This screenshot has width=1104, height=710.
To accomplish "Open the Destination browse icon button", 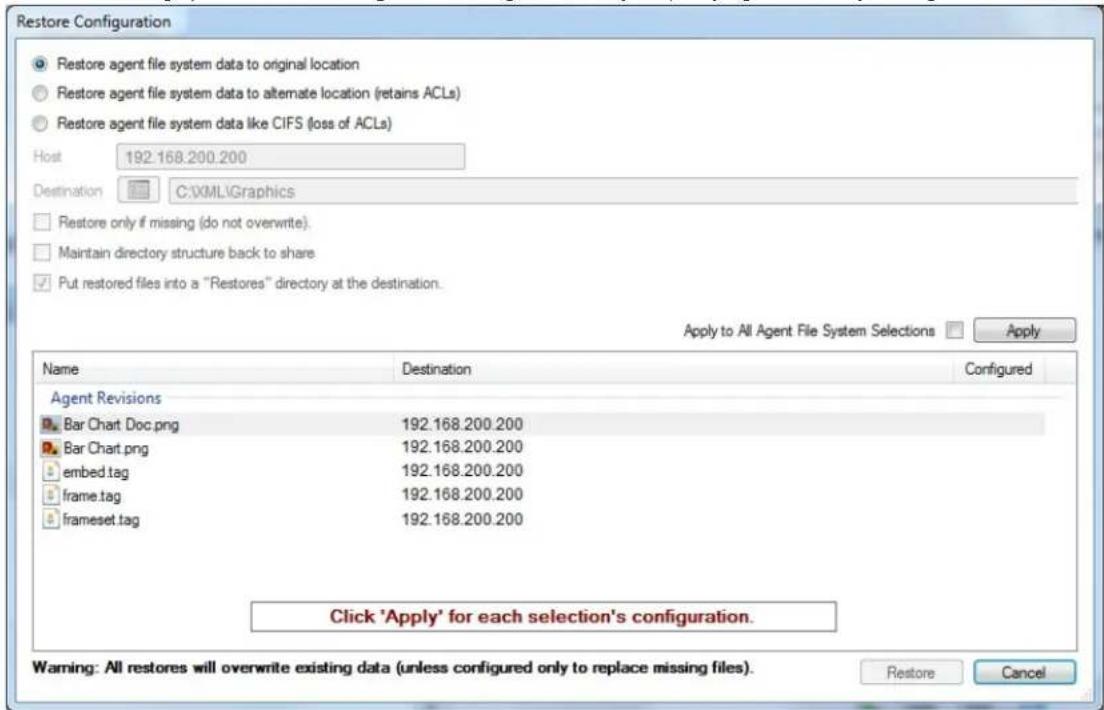I will pos(139,190).
